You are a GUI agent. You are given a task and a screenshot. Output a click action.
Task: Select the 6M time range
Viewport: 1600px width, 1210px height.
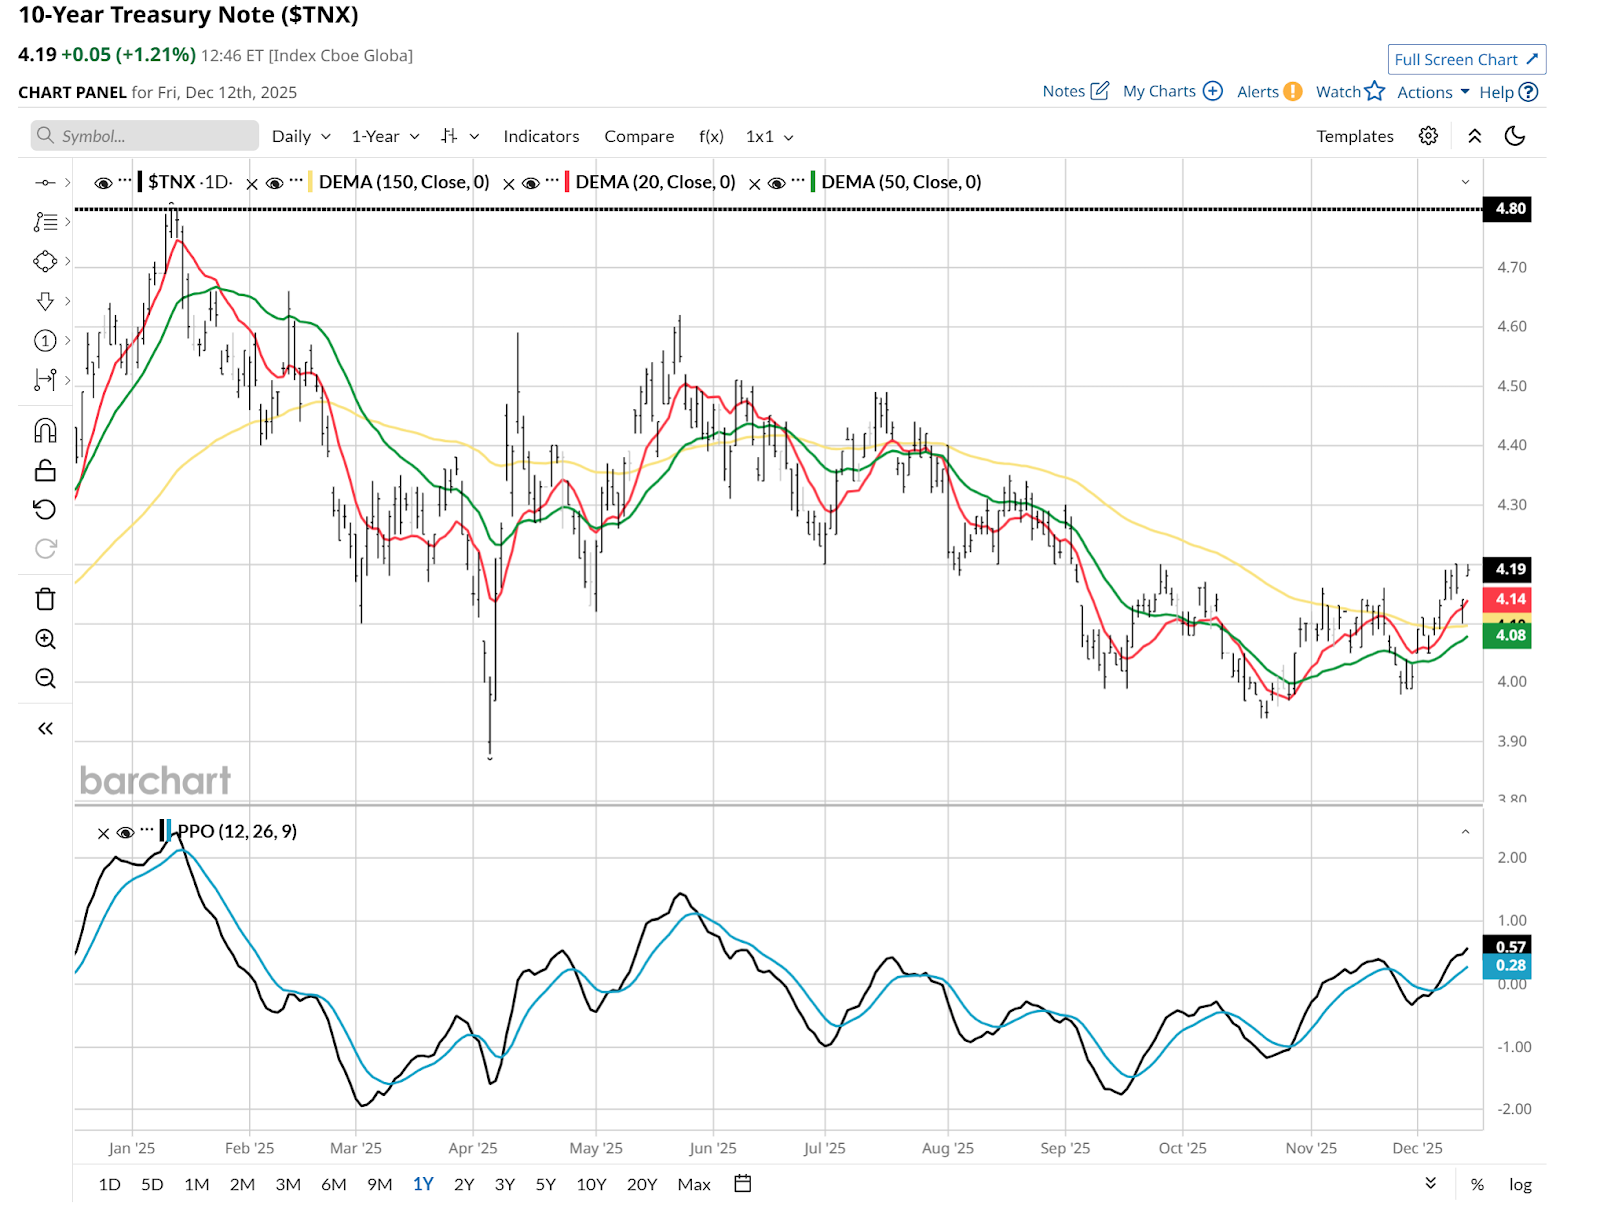pyautogui.click(x=333, y=1185)
